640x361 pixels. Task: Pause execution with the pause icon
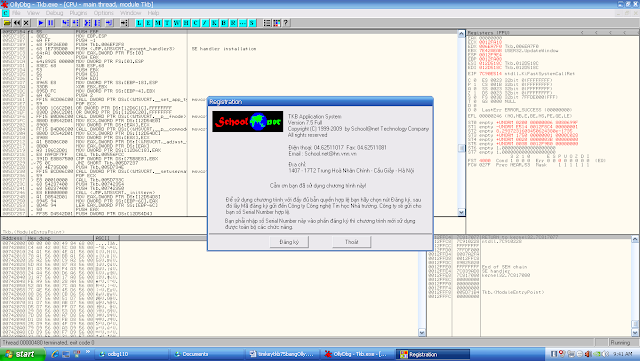(x=51, y=23)
